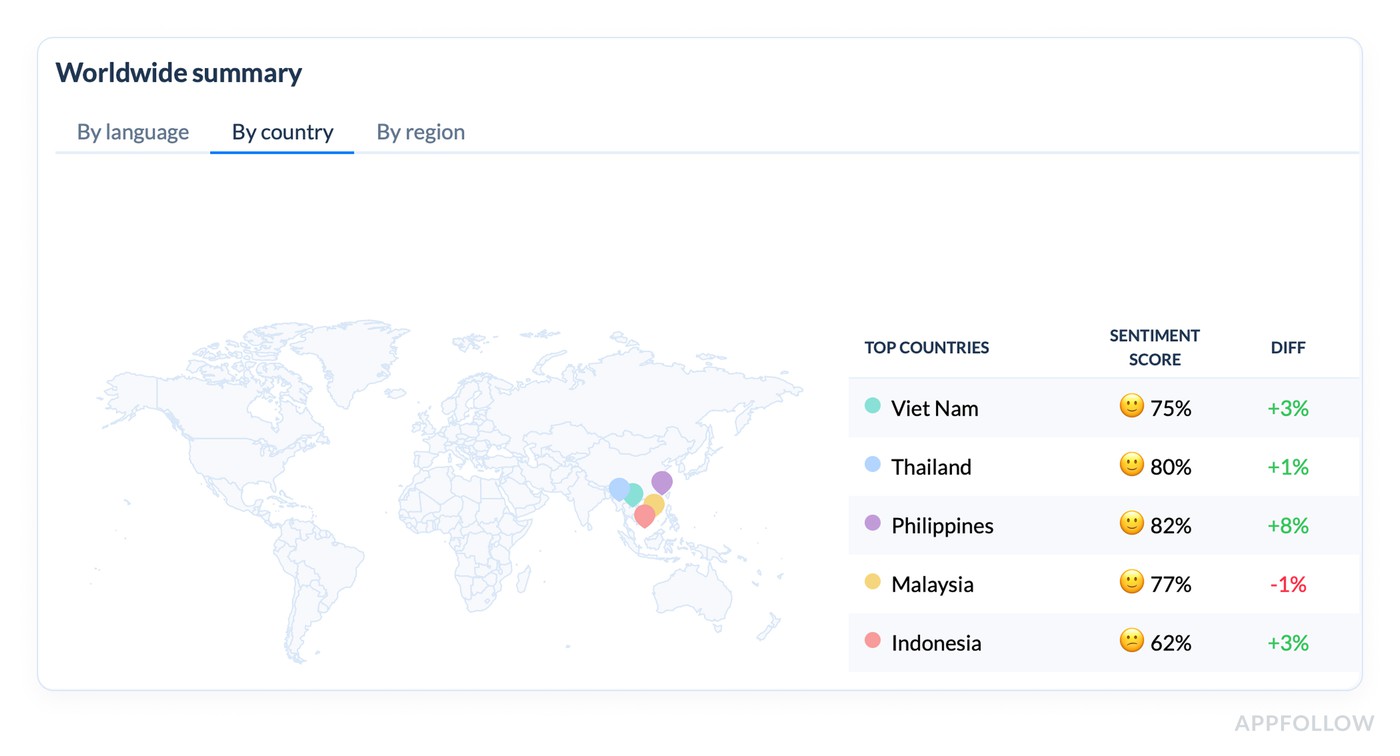Open the By region view

click(420, 132)
